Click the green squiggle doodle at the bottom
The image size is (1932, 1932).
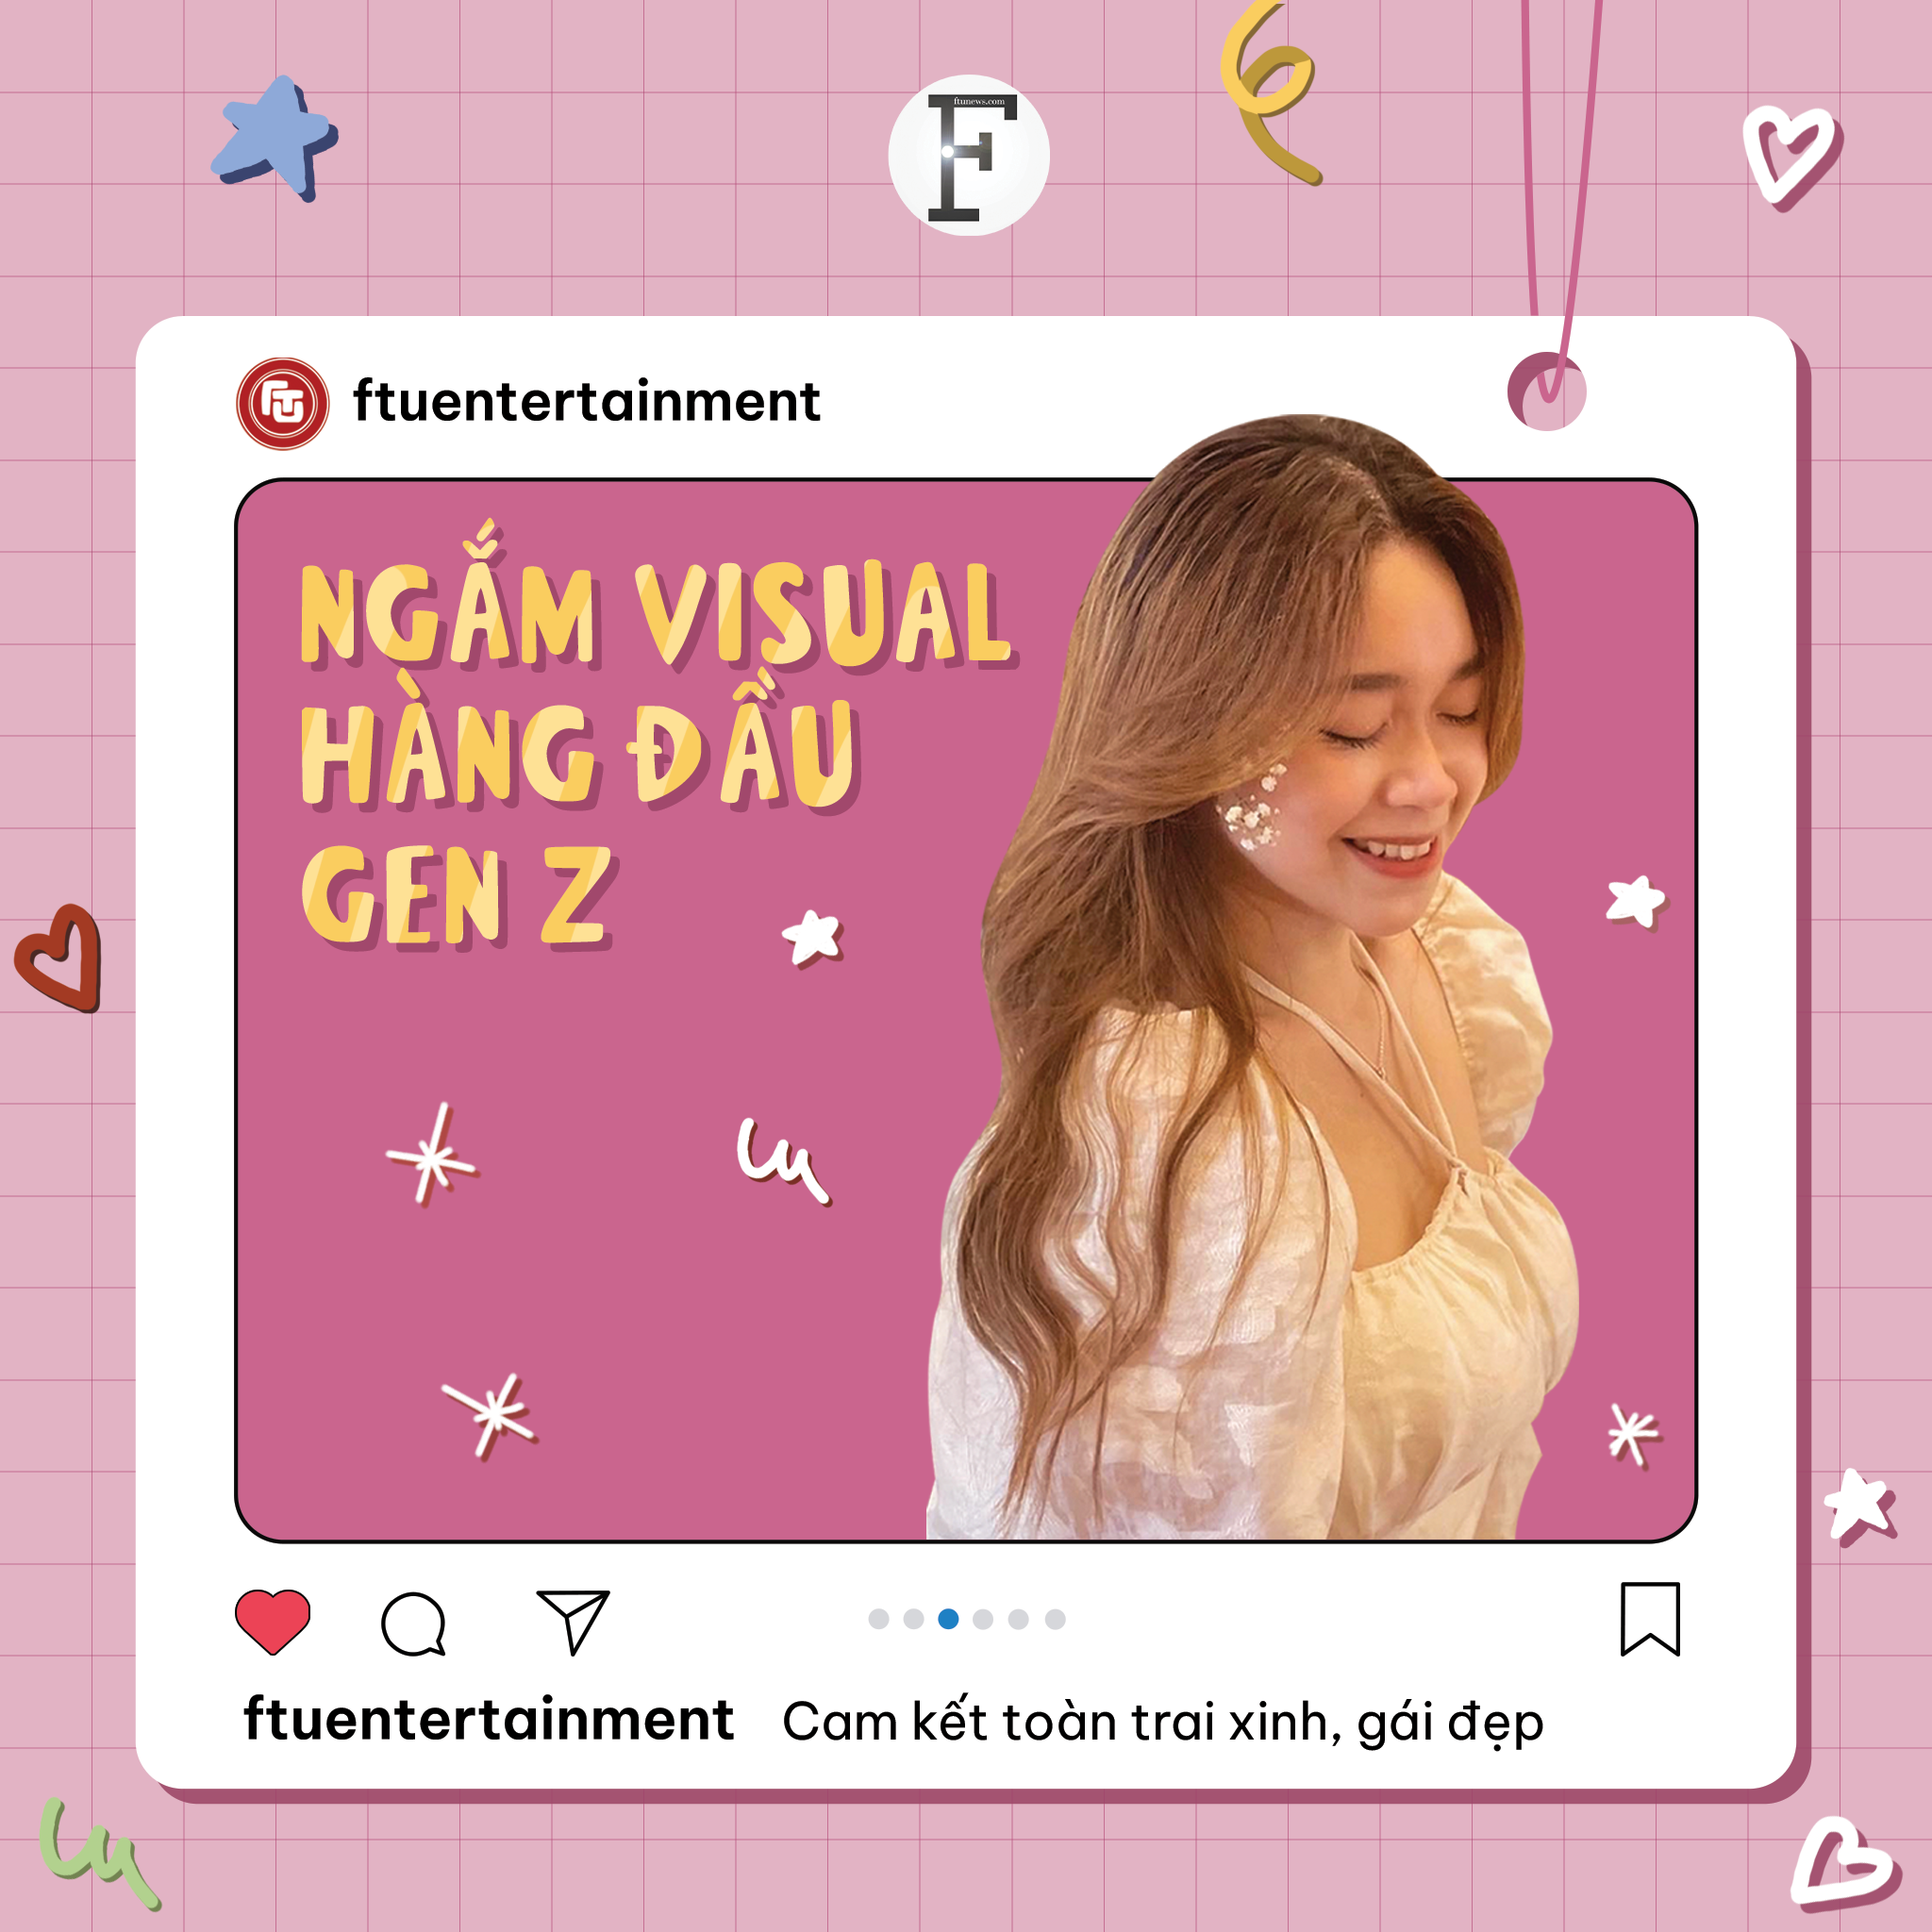98,1853
